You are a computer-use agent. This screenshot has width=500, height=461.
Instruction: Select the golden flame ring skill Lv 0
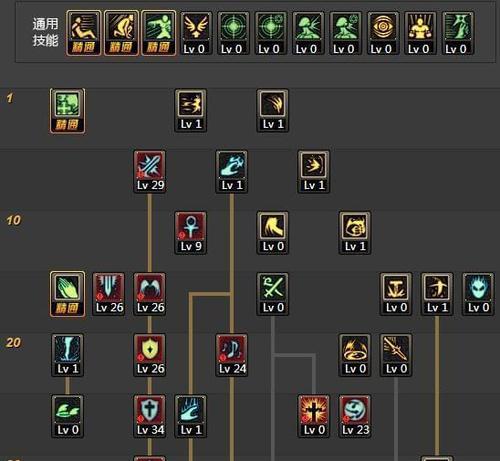point(355,355)
